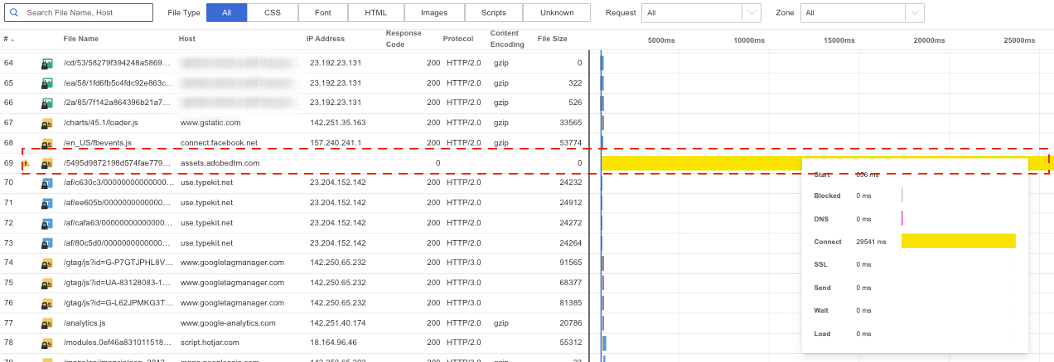Screen dimensions: 1054x362
Task: Click the script icon for loader.js row
Action: tap(47, 124)
